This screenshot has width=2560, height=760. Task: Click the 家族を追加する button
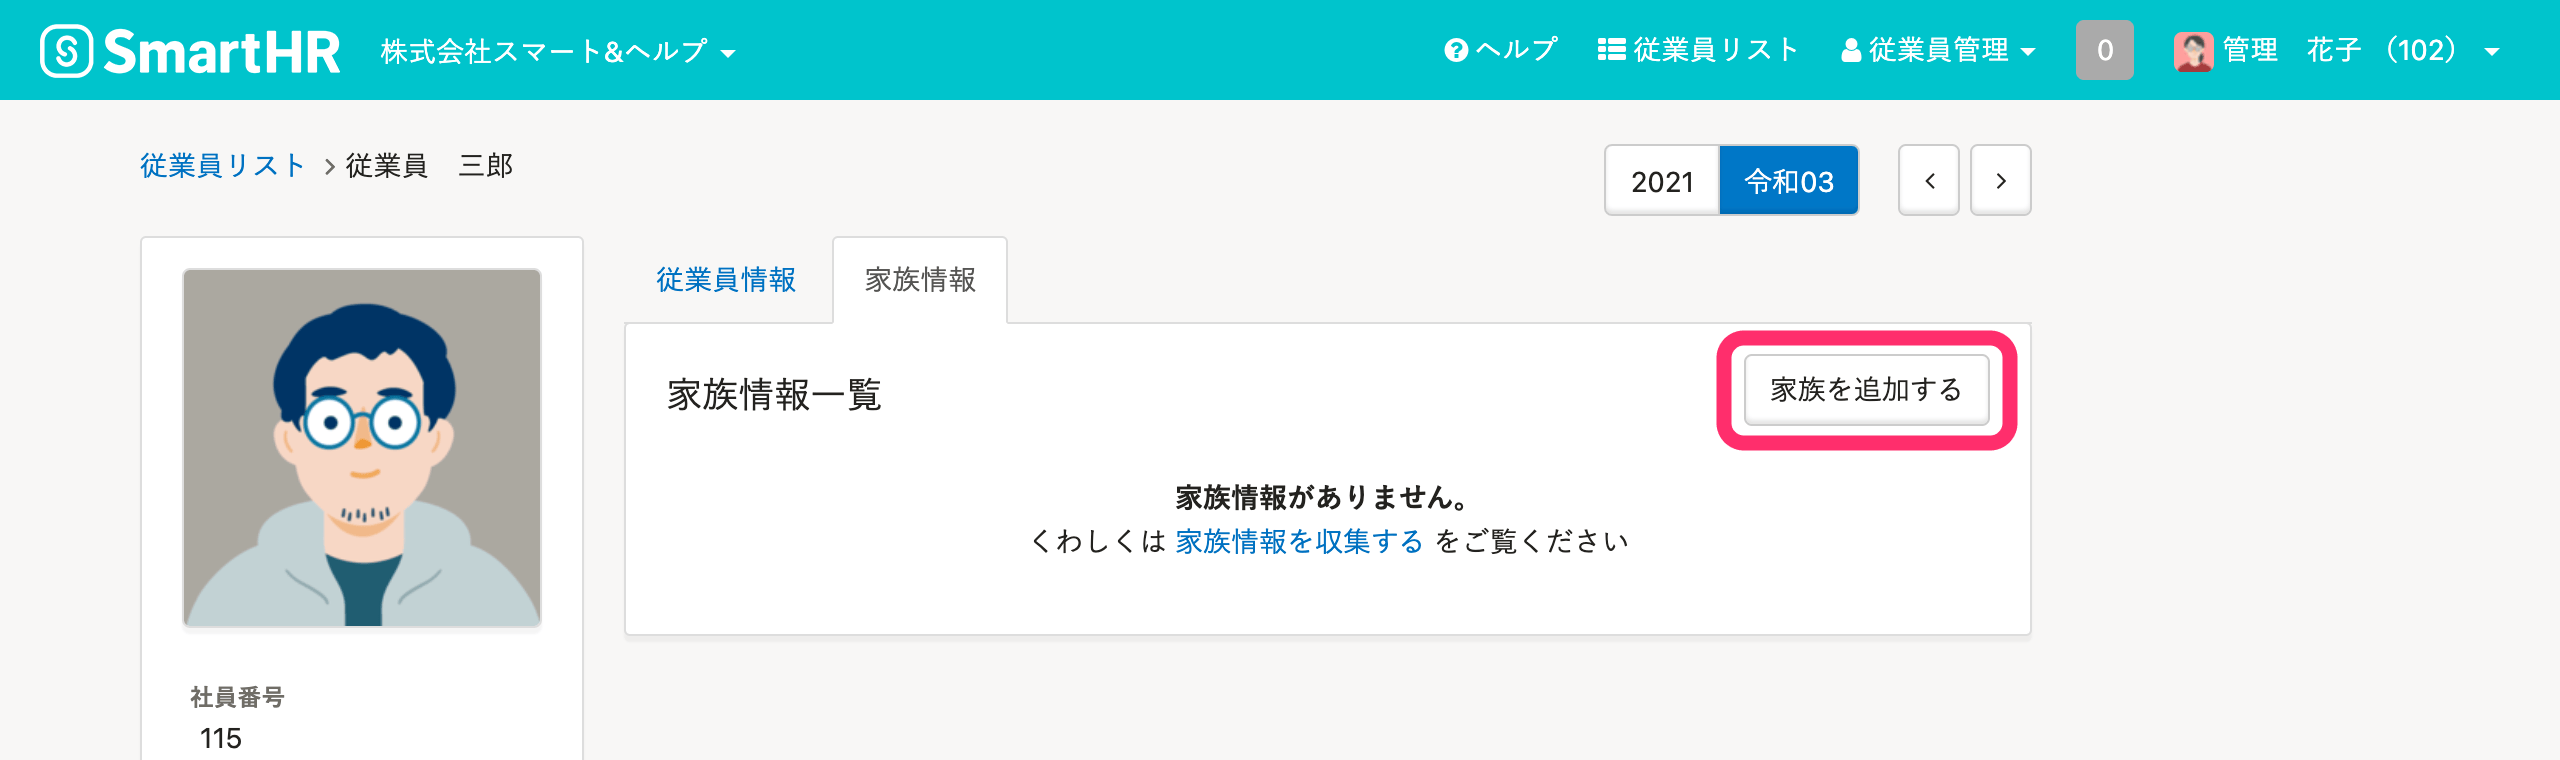[x=1866, y=389]
